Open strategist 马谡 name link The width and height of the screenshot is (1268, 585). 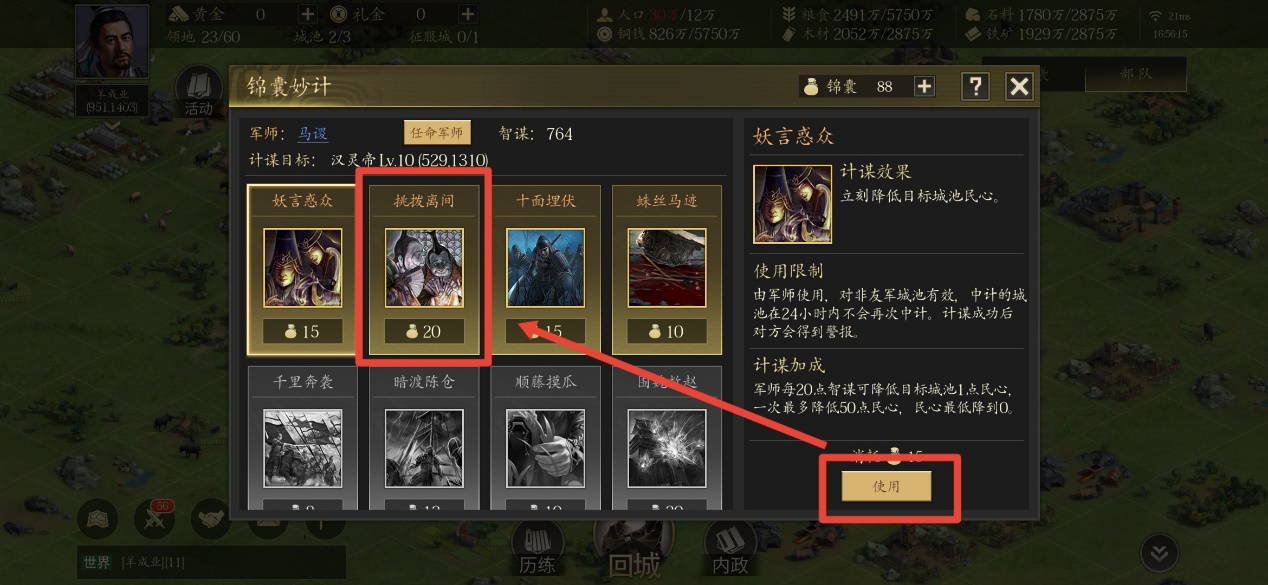click(x=313, y=133)
